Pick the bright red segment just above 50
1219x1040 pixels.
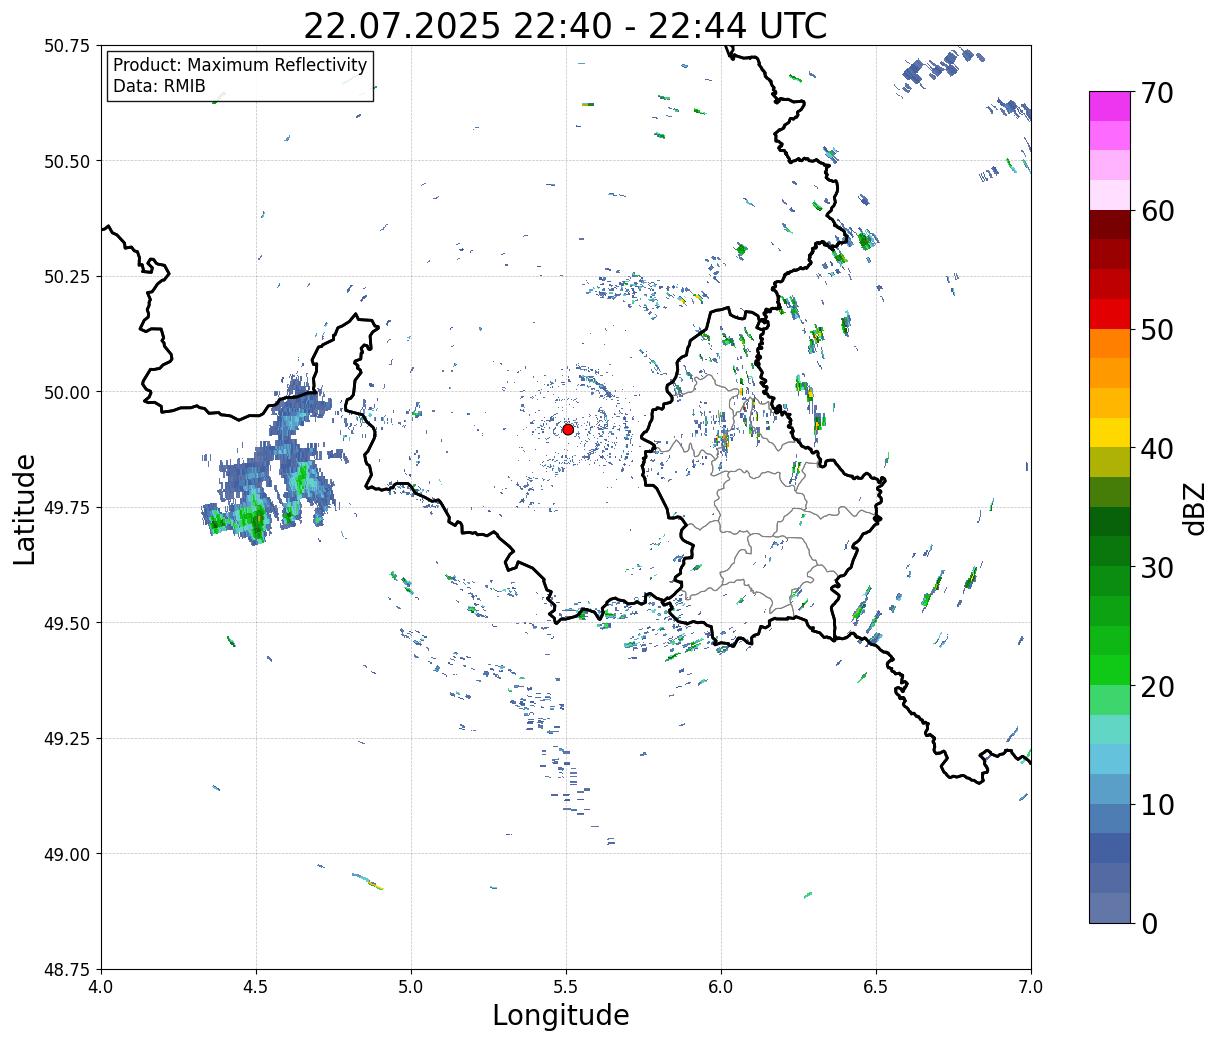tap(1110, 314)
